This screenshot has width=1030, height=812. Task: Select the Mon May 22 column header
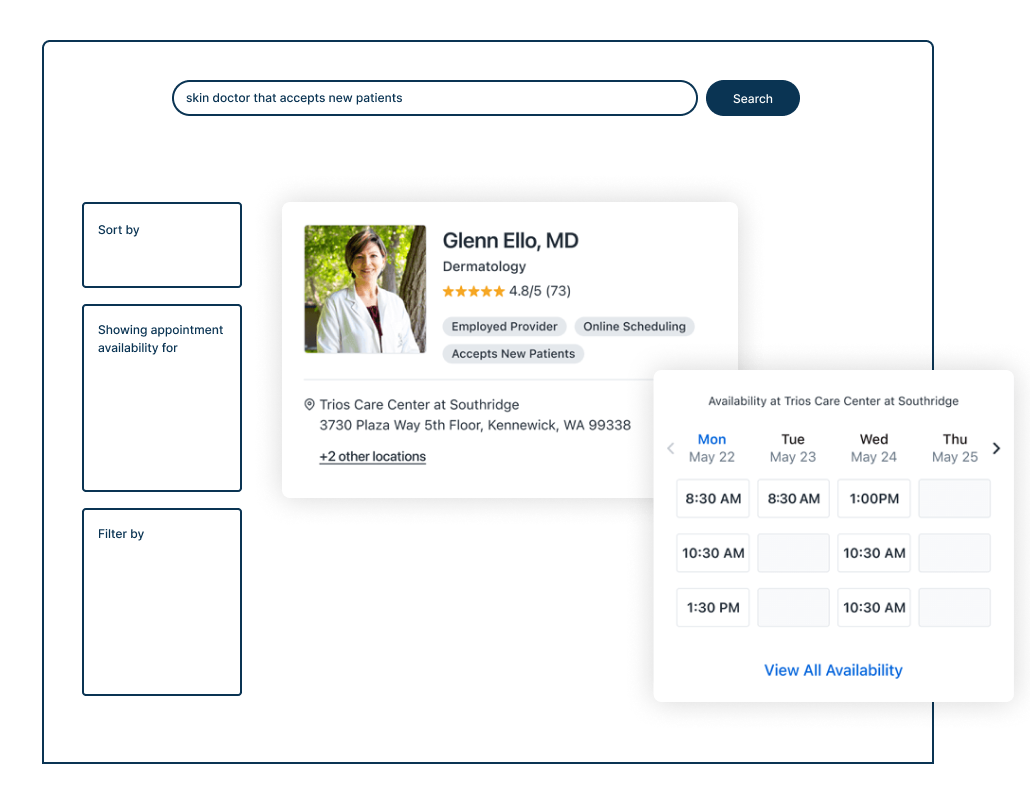click(712, 448)
